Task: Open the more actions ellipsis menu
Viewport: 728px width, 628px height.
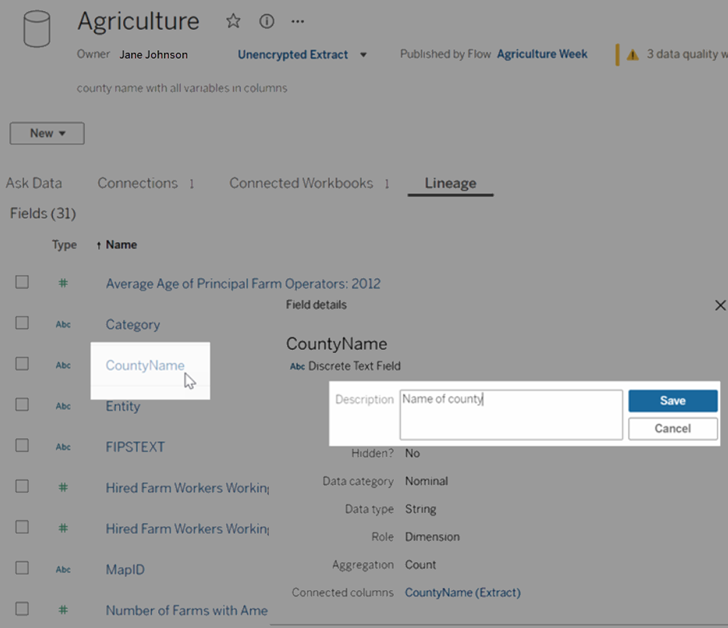Action: coord(298,21)
